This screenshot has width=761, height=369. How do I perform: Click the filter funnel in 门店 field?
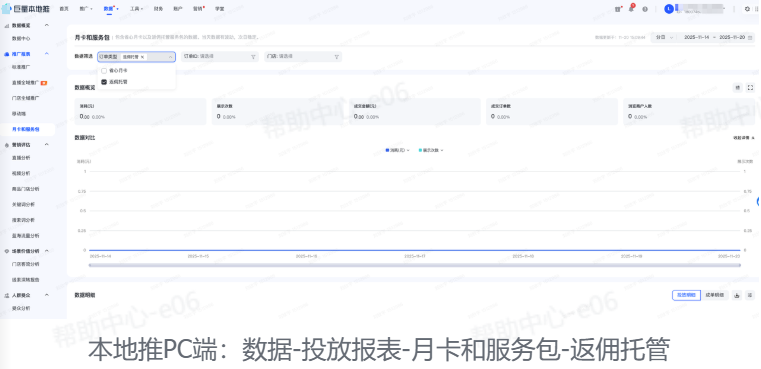pos(336,57)
